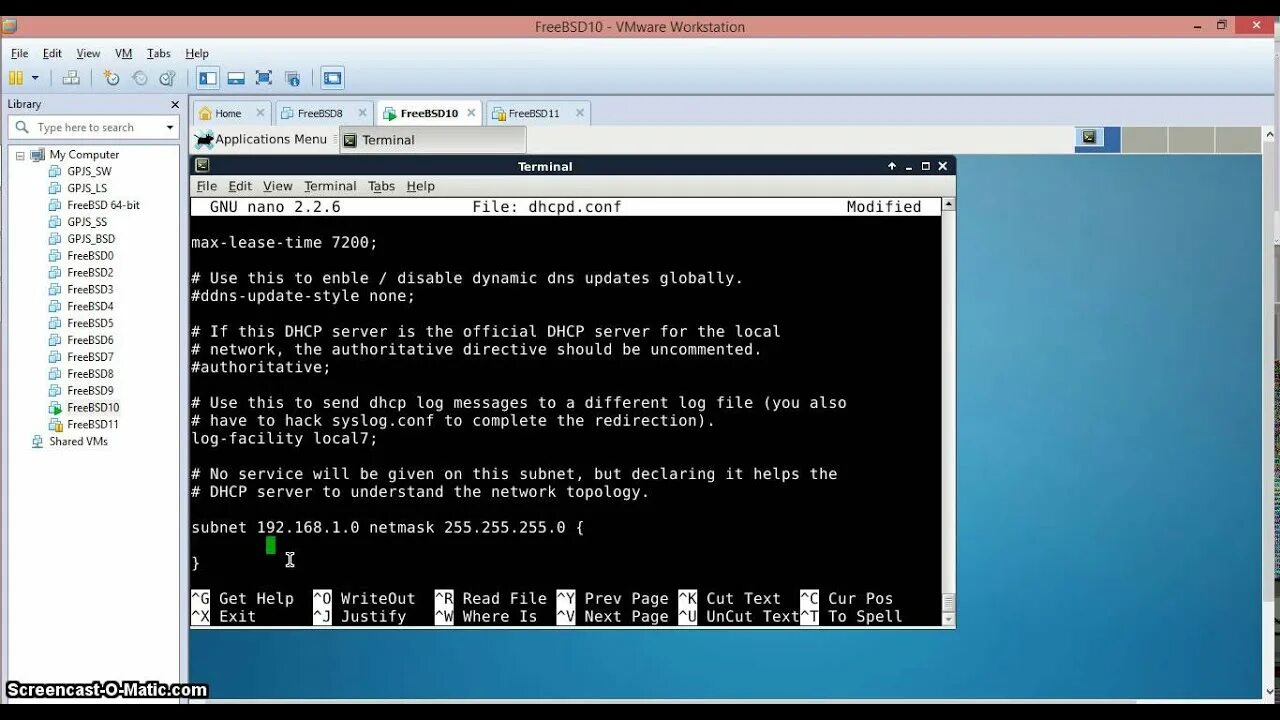This screenshot has width=1280, height=720.
Task: Click Terminal window menu icon in titlebar
Action: [x=202, y=166]
